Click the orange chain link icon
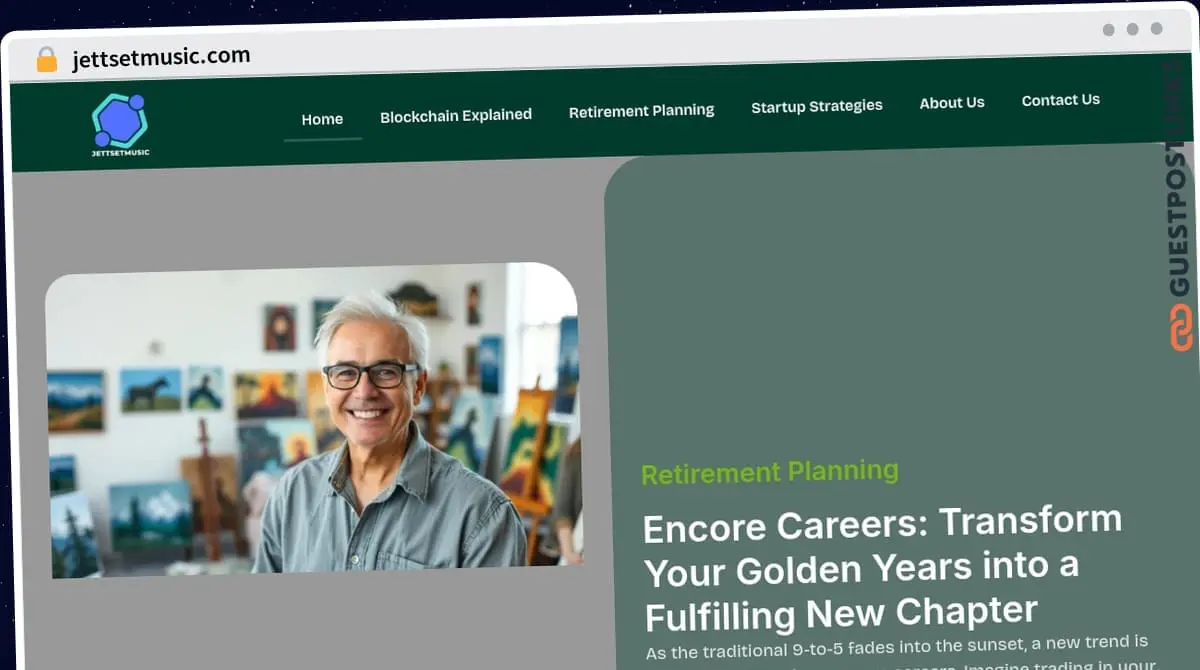This screenshot has height=670, width=1200. click(x=1181, y=327)
